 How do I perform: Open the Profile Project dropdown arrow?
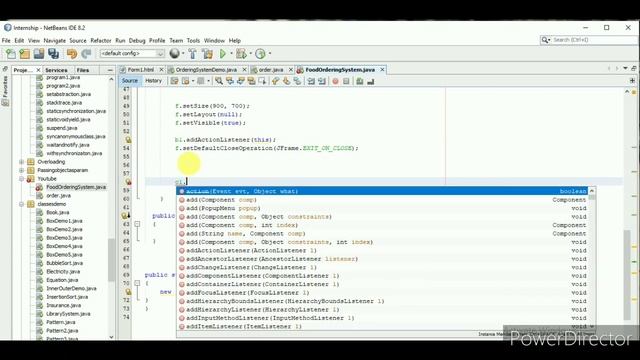point(270,53)
